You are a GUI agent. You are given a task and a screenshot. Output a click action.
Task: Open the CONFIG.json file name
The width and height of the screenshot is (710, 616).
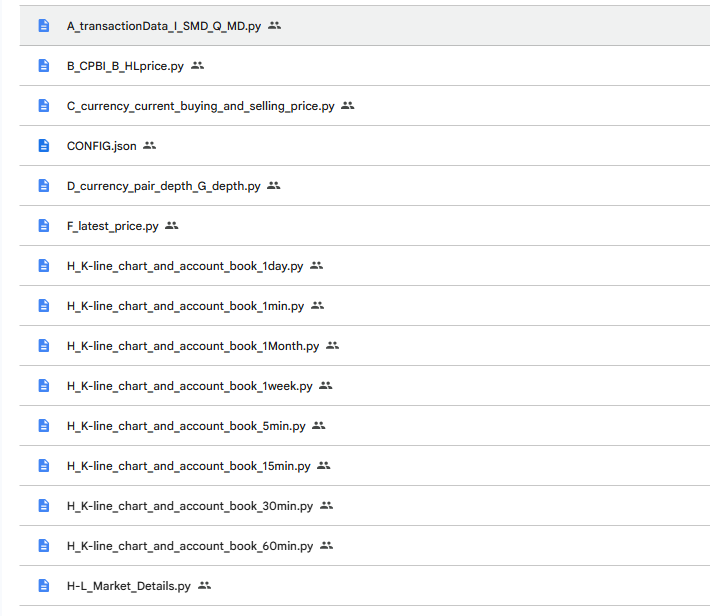[101, 146]
